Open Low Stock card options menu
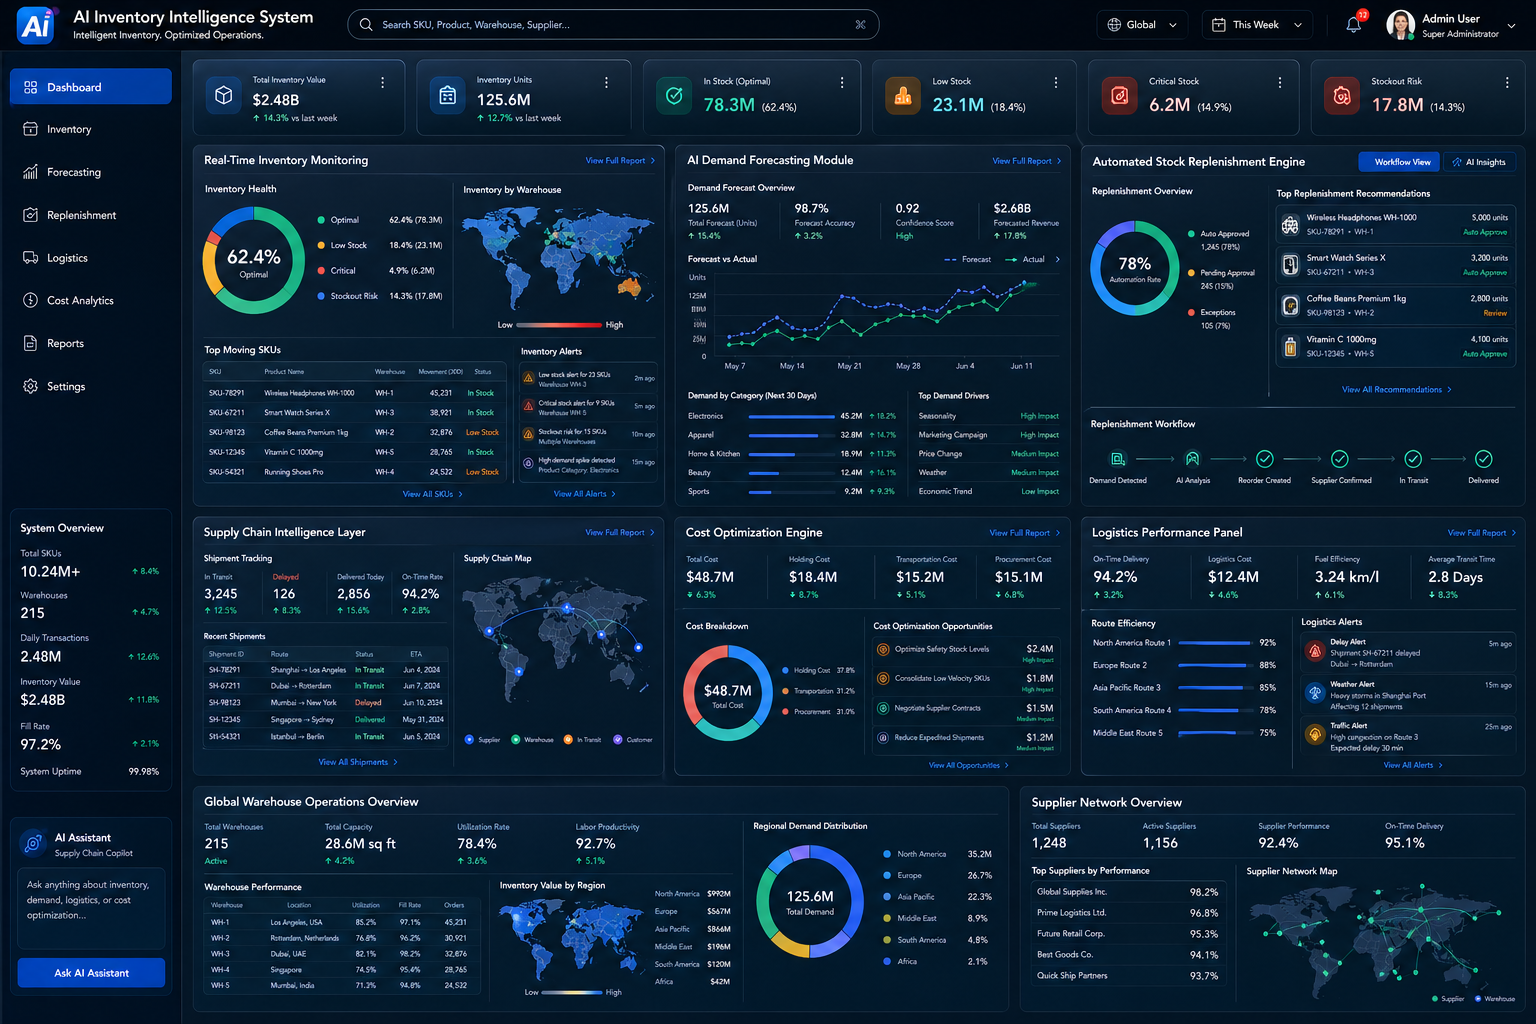This screenshot has height=1024, width=1536. click(1056, 83)
